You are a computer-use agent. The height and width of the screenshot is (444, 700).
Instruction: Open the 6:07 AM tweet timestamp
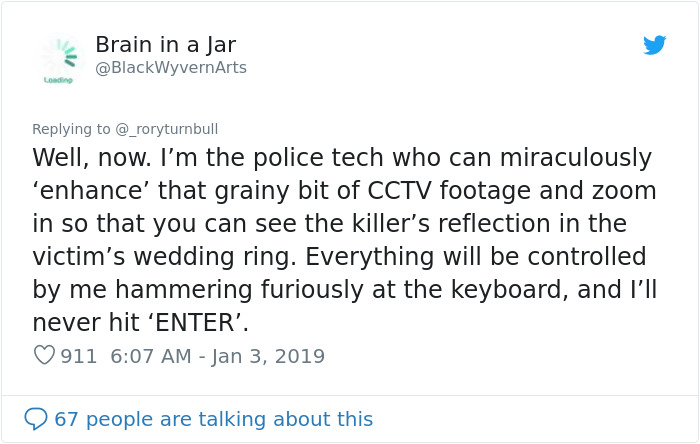(151, 355)
